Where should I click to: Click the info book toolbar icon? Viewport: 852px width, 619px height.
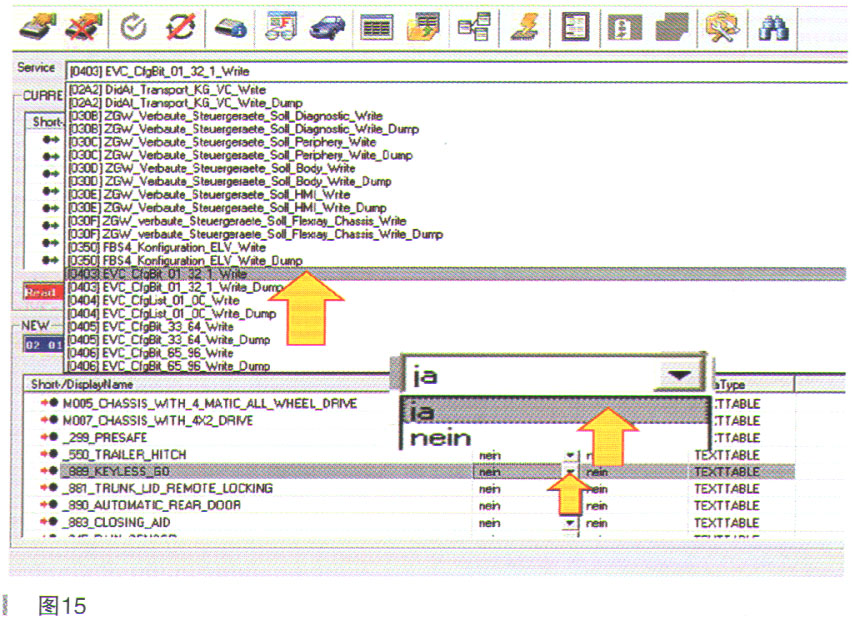(625, 27)
